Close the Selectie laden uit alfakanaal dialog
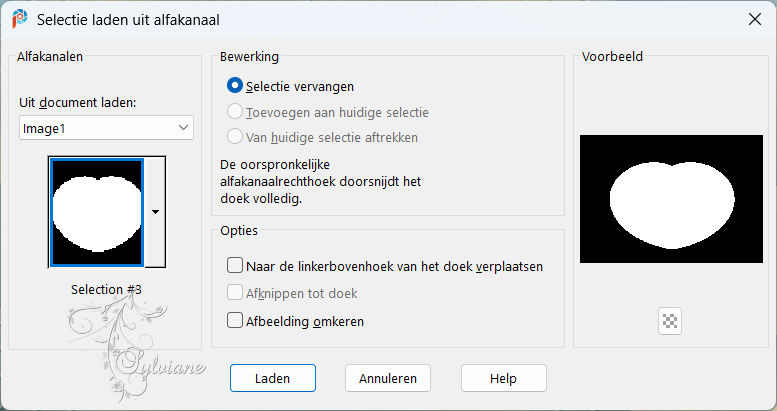 click(755, 19)
